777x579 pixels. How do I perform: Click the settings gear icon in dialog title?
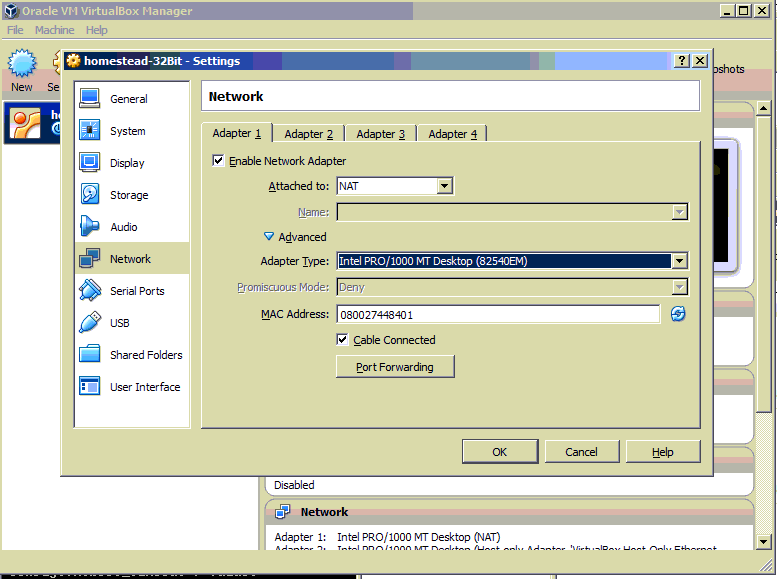tap(73, 61)
